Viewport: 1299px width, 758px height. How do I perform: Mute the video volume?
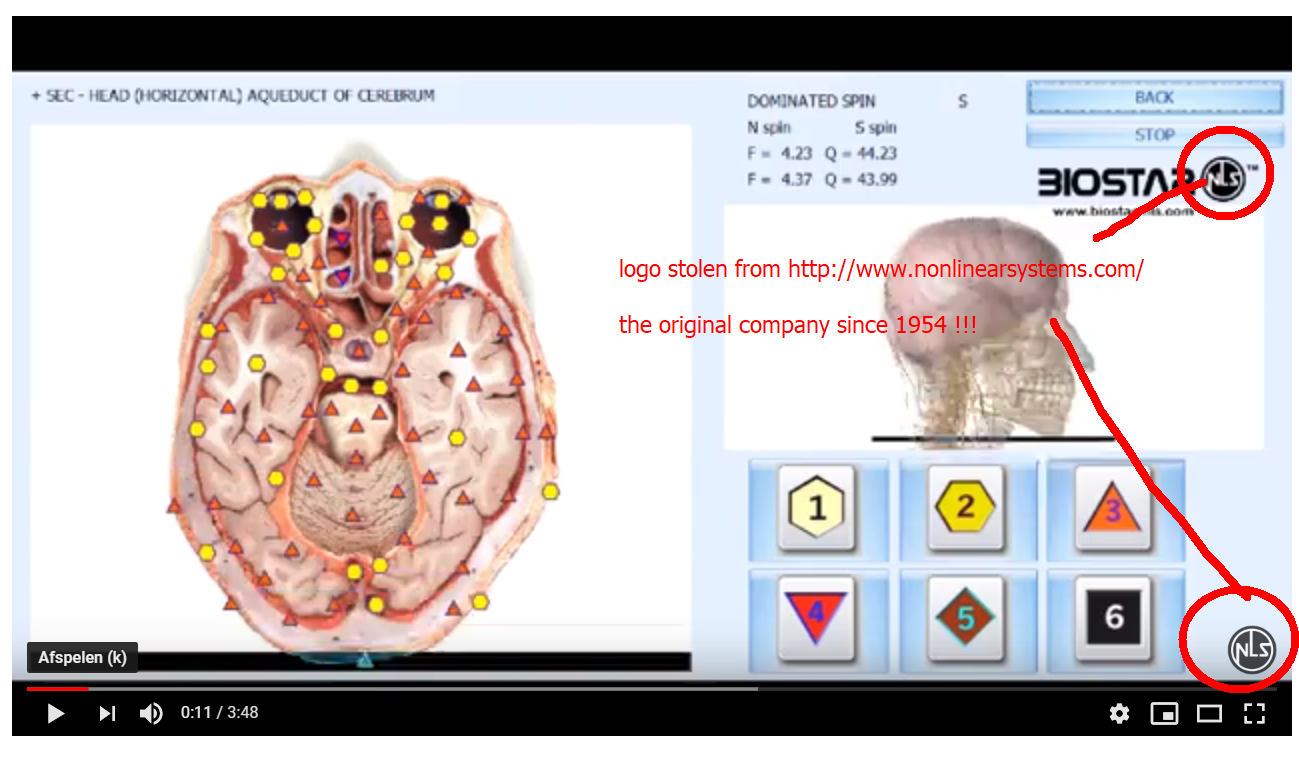click(151, 713)
